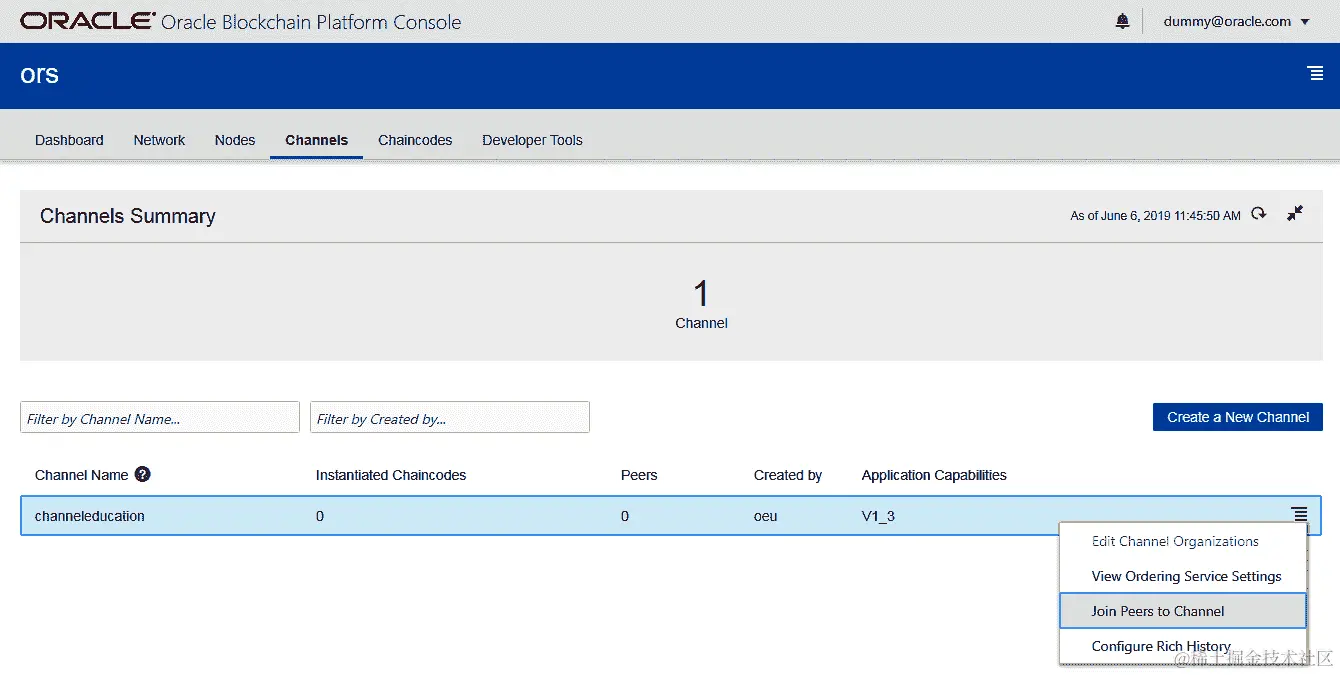Click the V1_3 capability cell
Viewport: 1340px width, 675px height.
(878, 516)
